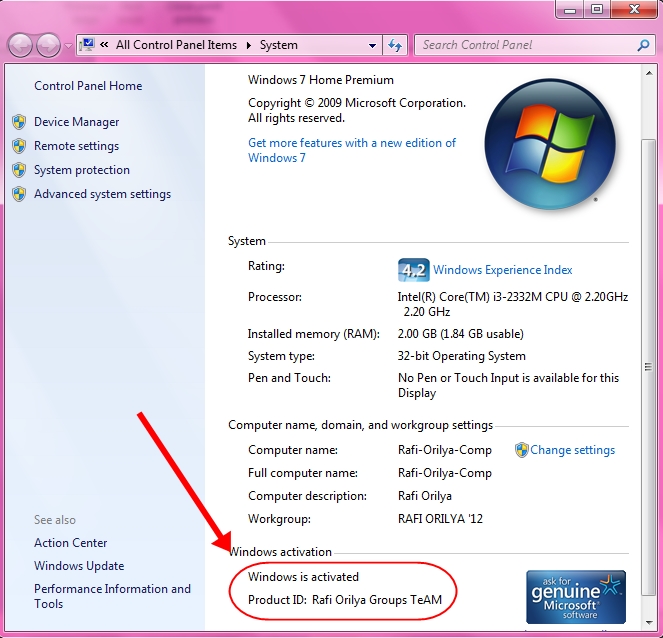Viewport: 663px width, 638px height.
Task: Click No Pen or Touch Input text
Action: tap(508, 385)
